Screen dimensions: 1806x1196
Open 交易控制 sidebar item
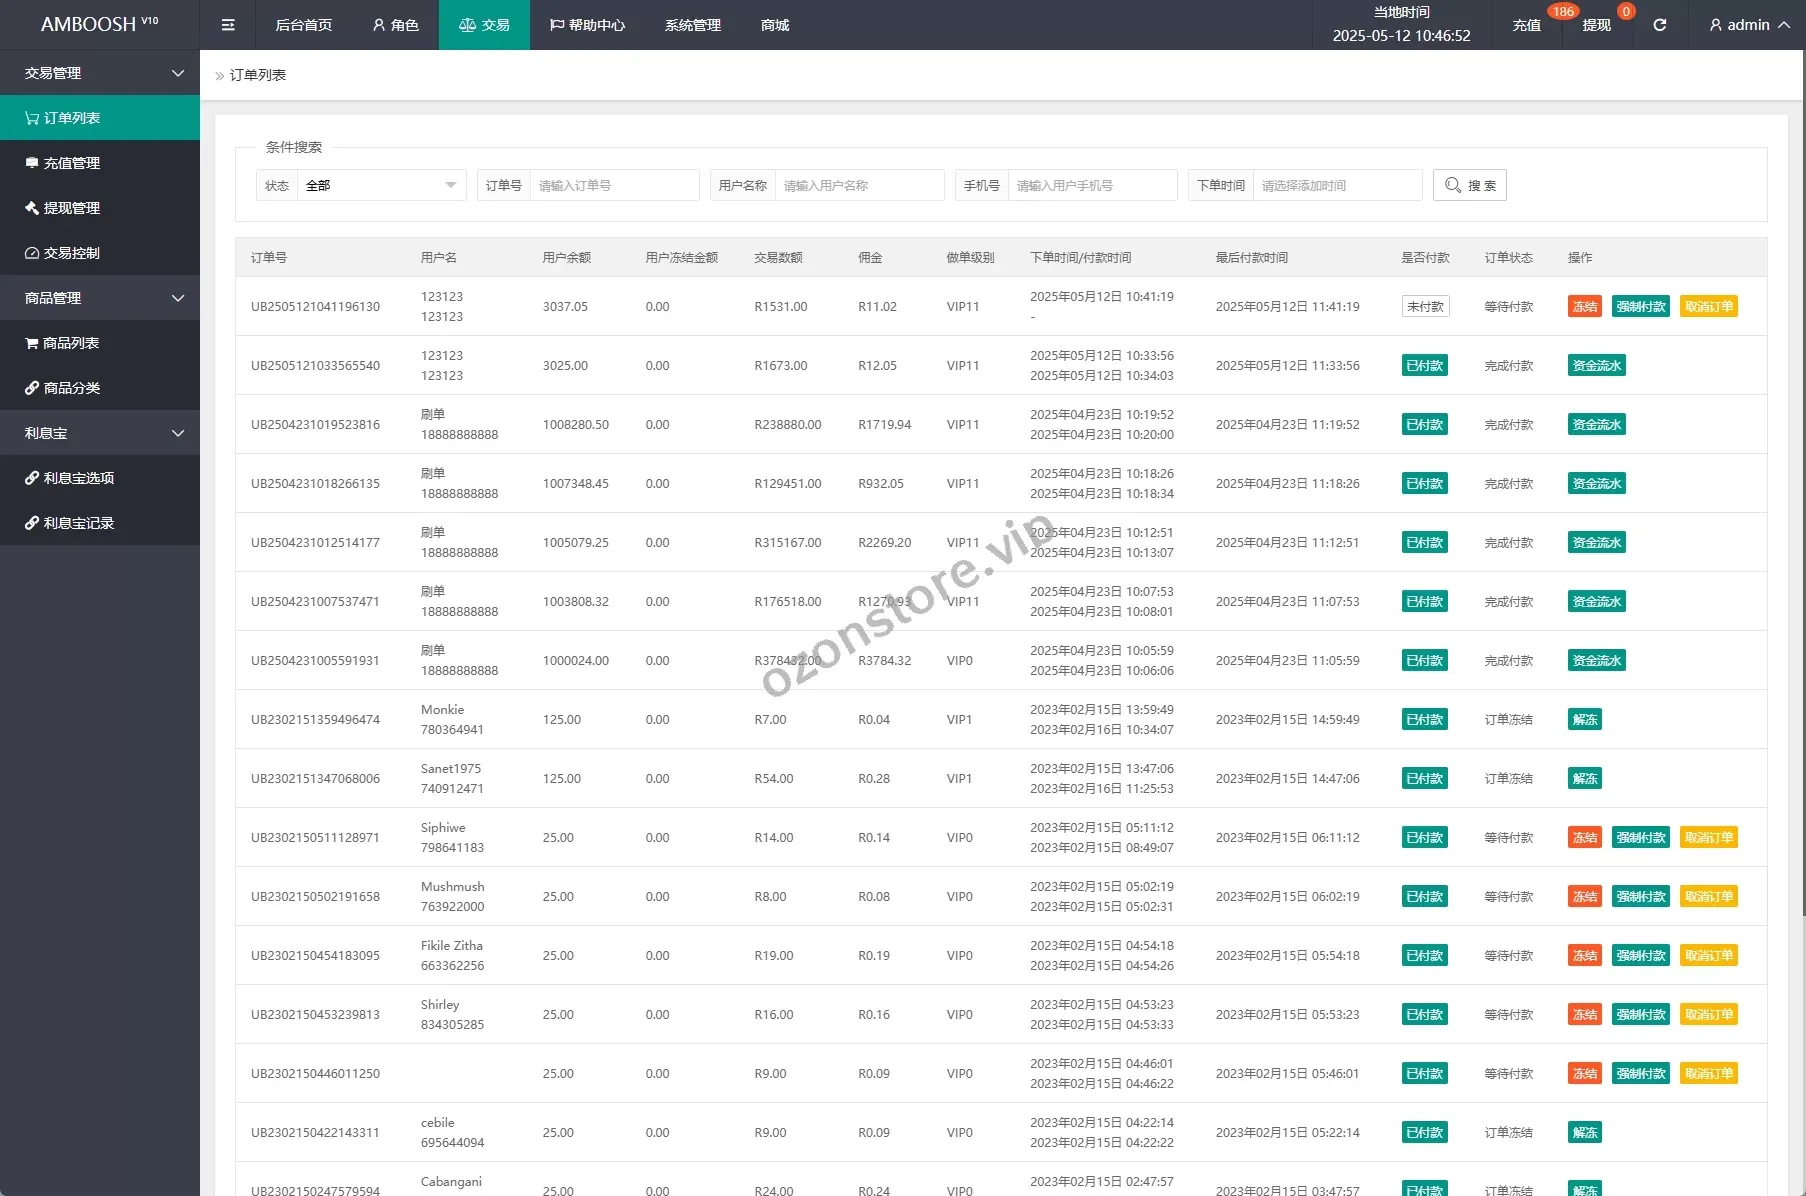pyautogui.click(x=100, y=253)
